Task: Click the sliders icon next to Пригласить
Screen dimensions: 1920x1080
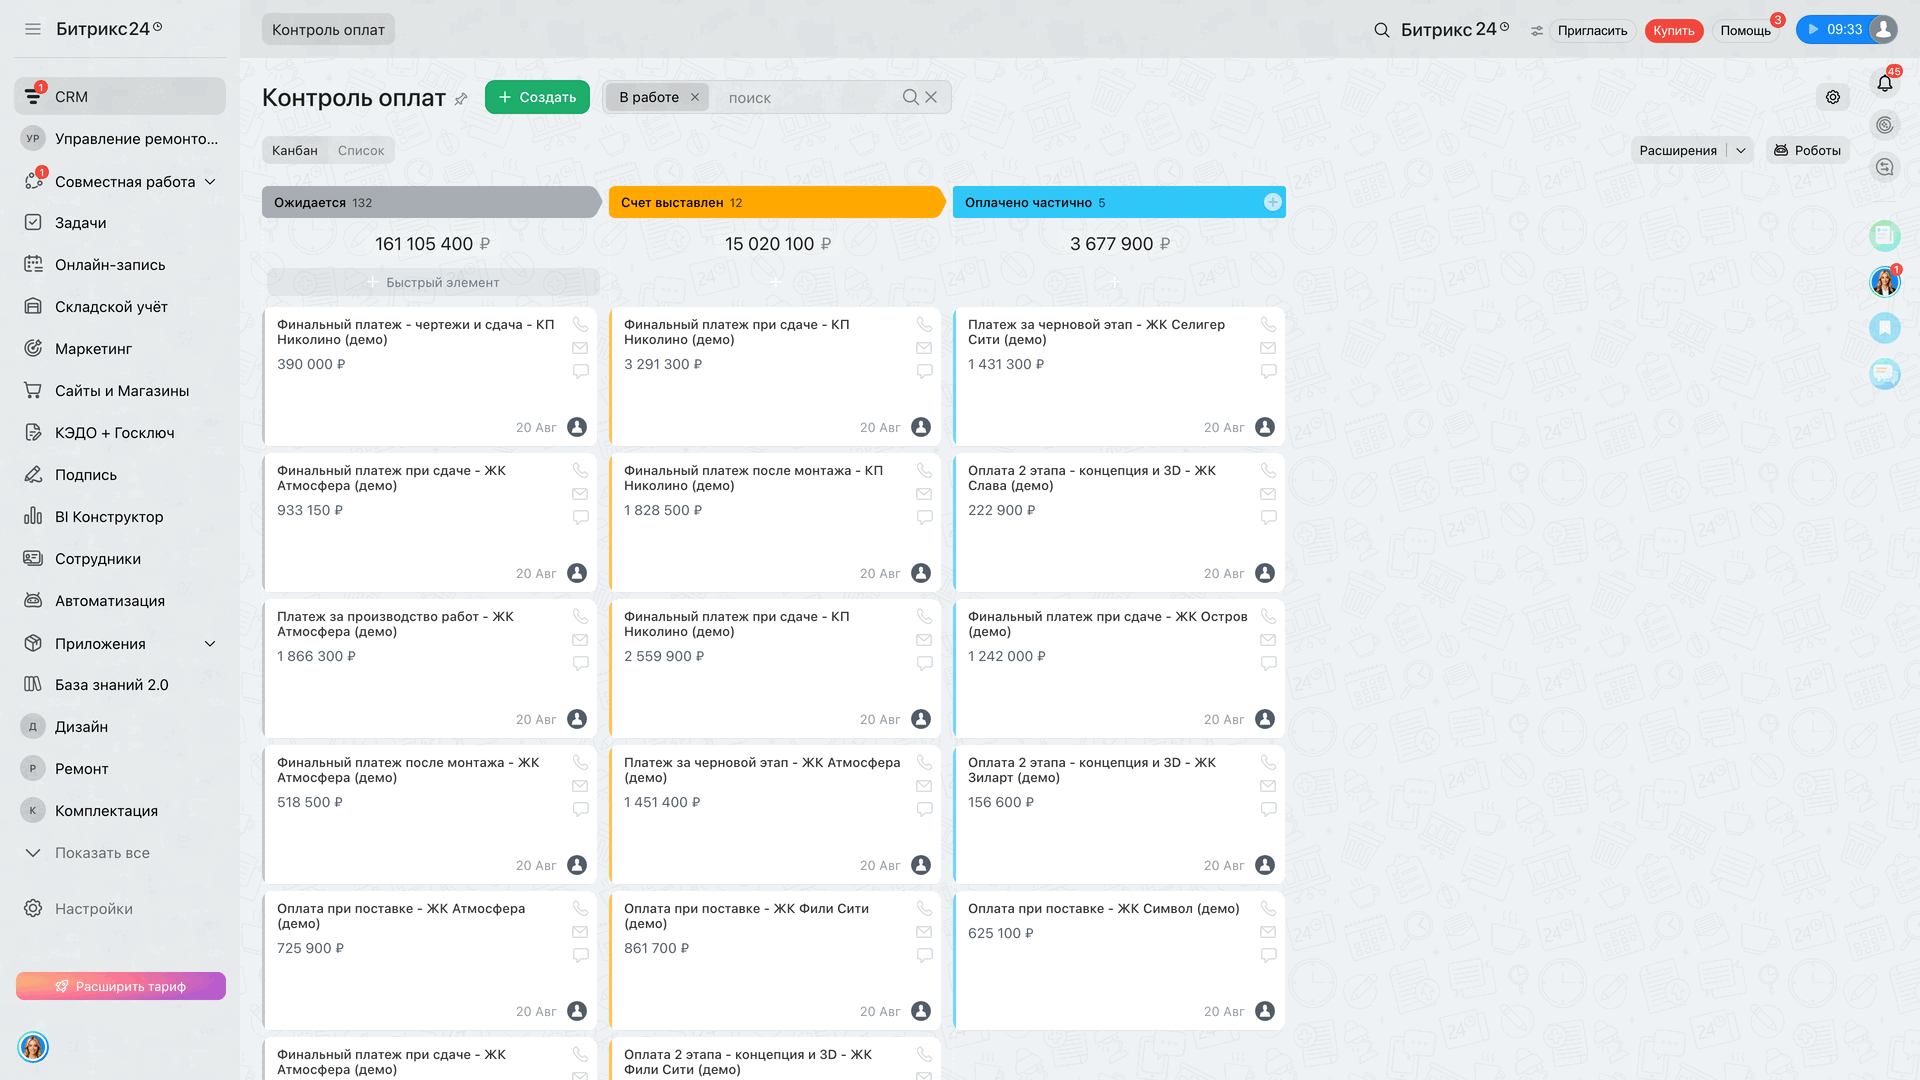Action: (1537, 31)
